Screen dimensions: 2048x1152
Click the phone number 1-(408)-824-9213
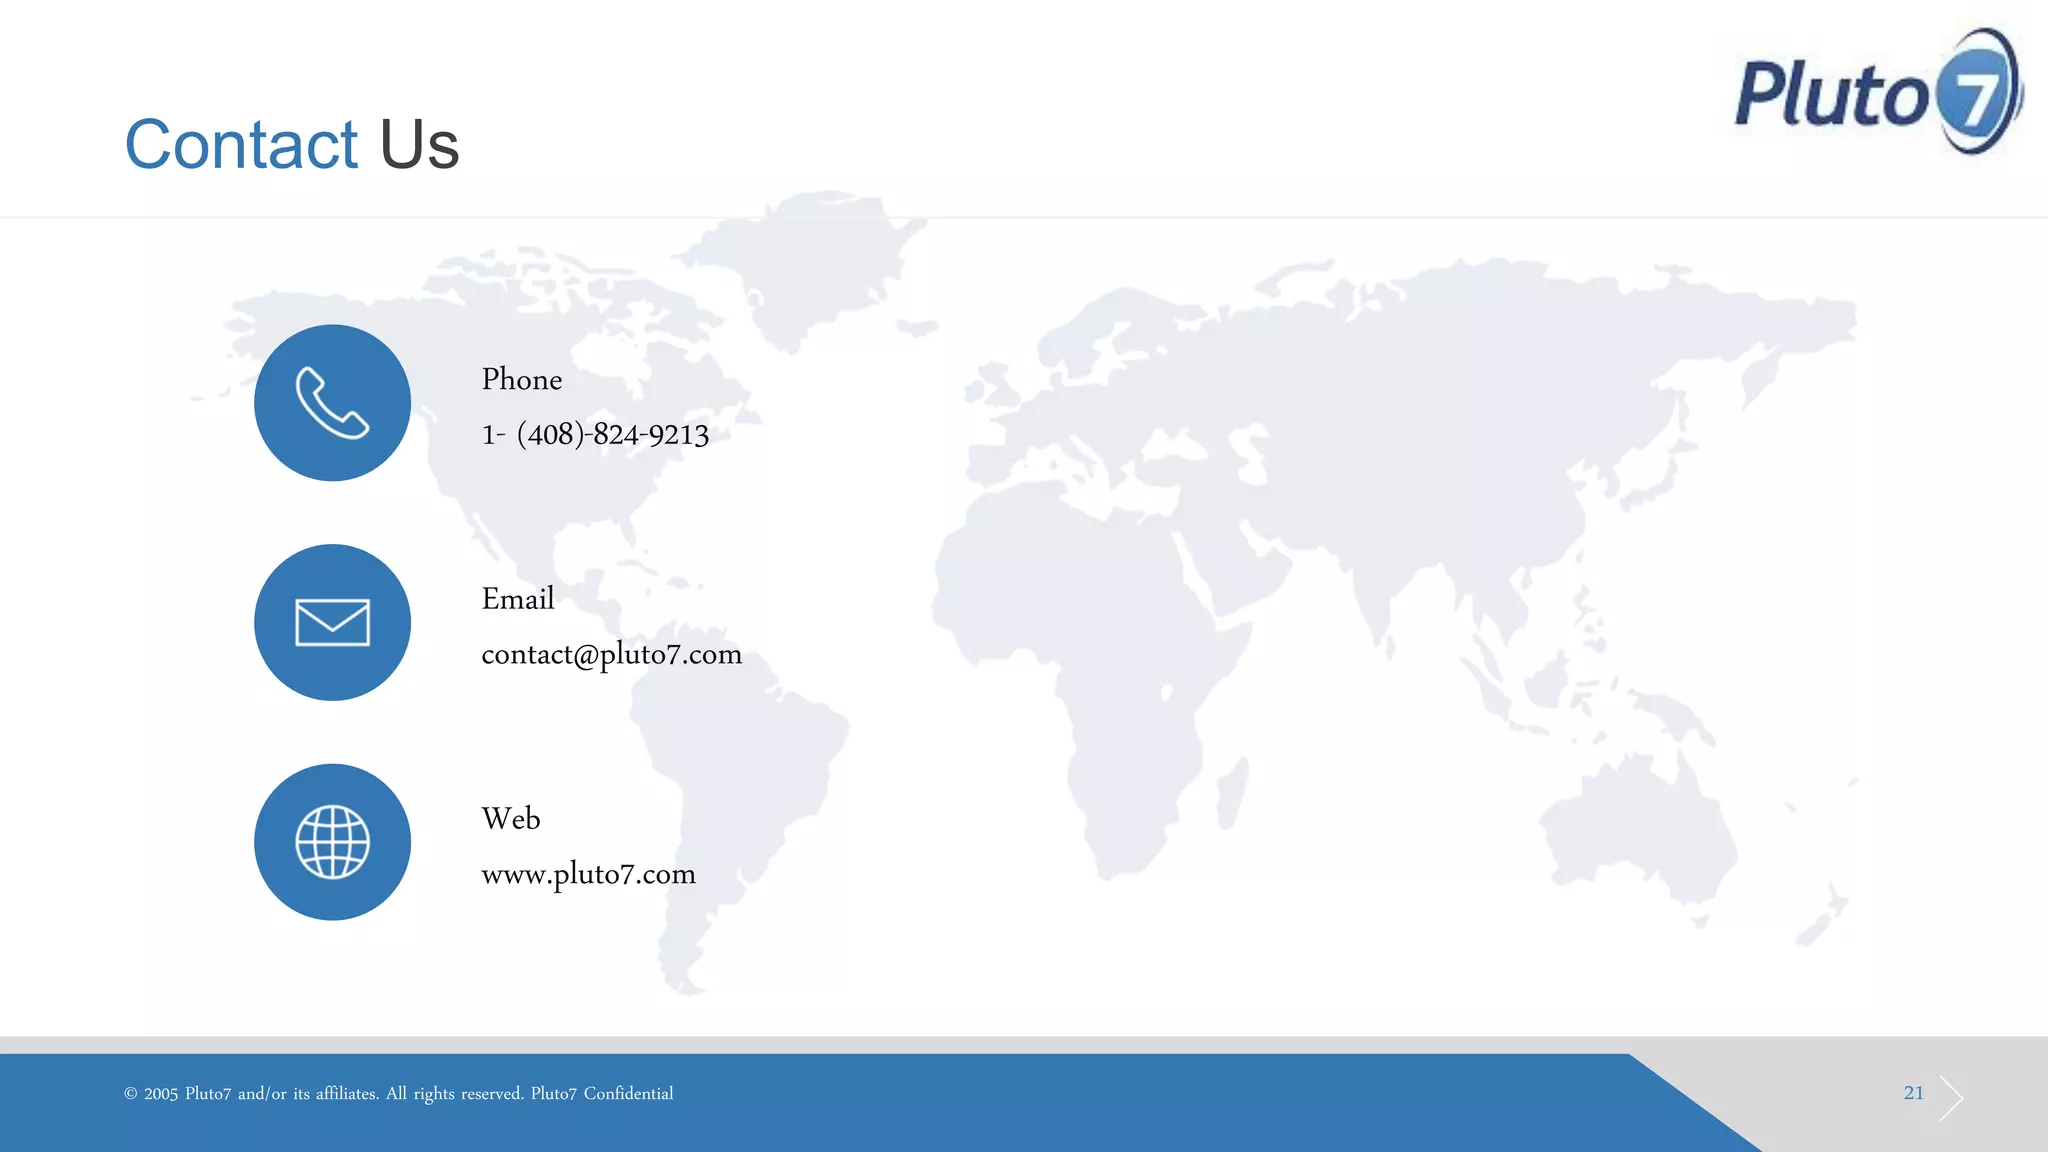point(595,435)
